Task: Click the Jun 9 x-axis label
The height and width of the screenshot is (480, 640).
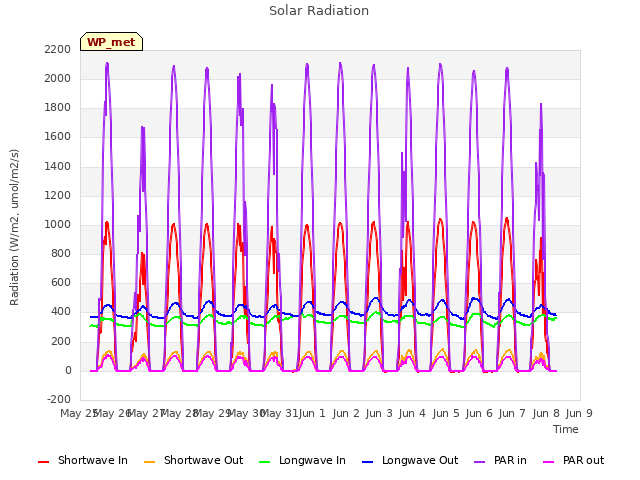Action: (579, 413)
